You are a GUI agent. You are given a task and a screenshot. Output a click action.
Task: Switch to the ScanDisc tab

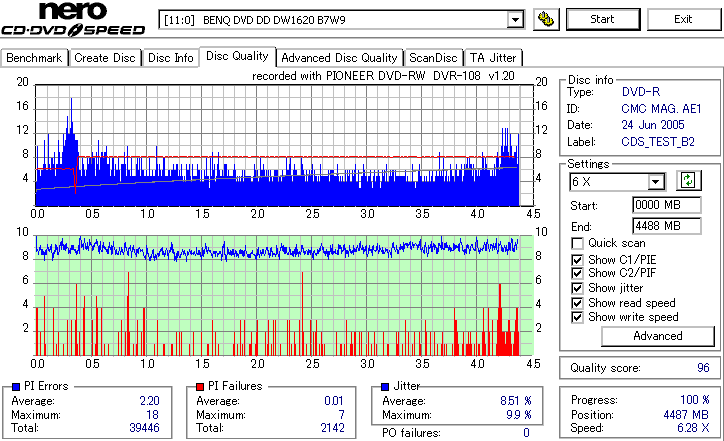[x=433, y=58]
